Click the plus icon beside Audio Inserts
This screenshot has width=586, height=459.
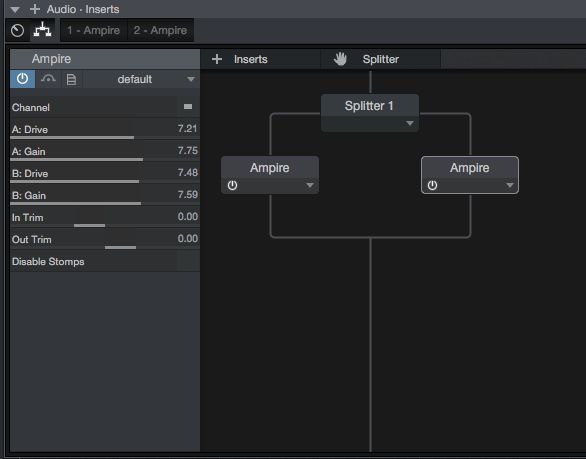[35, 9]
